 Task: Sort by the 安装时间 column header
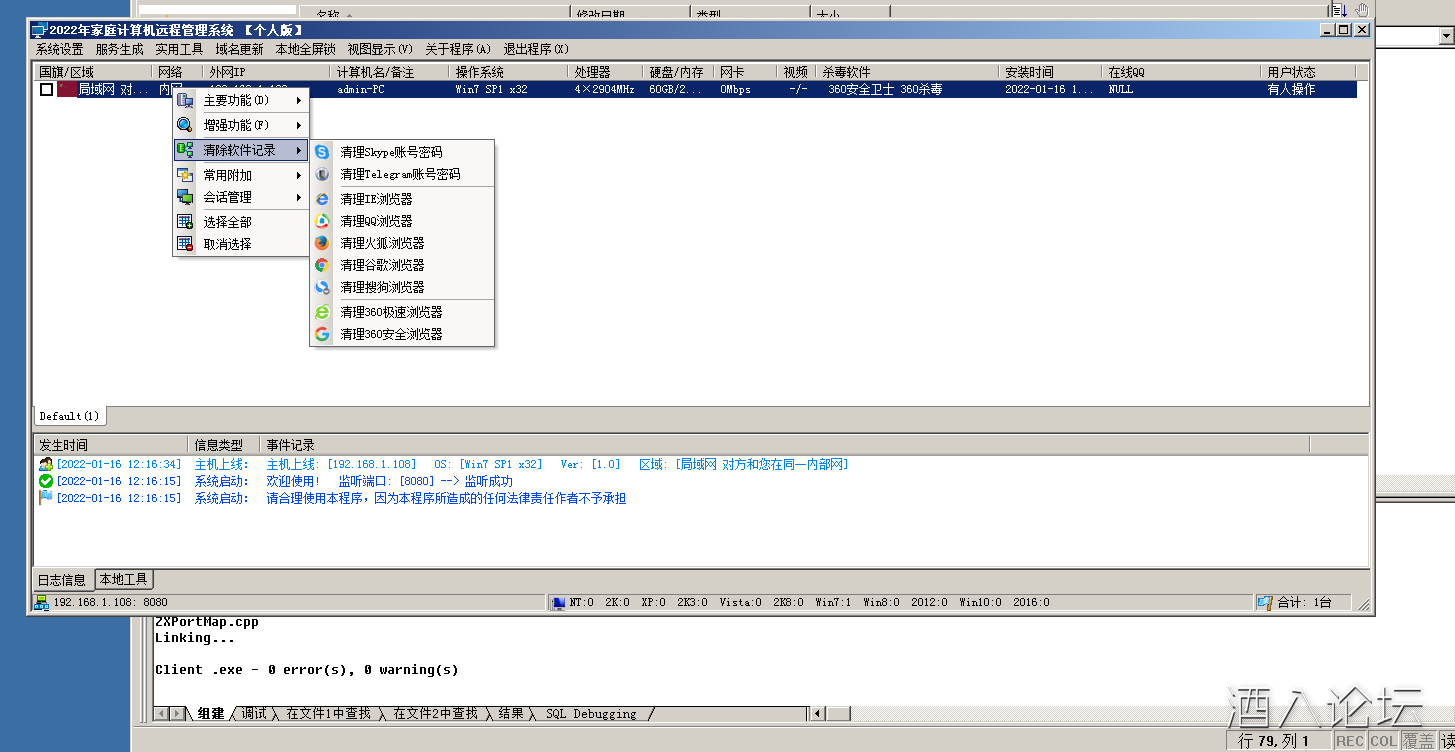click(x=1050, y=72)
